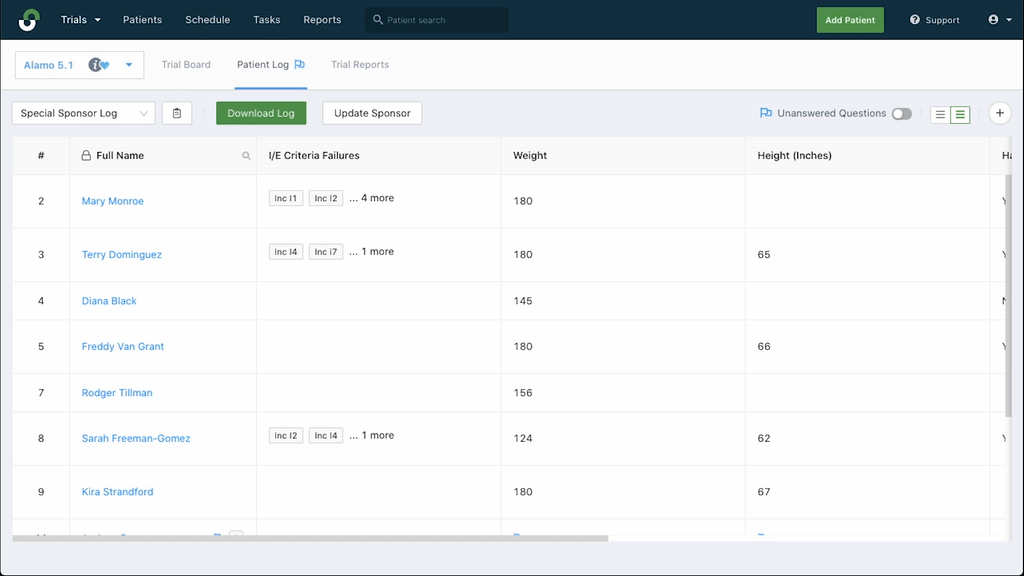Open the Schedule page
The image size is (1024, 576).
tap(207, 20)
